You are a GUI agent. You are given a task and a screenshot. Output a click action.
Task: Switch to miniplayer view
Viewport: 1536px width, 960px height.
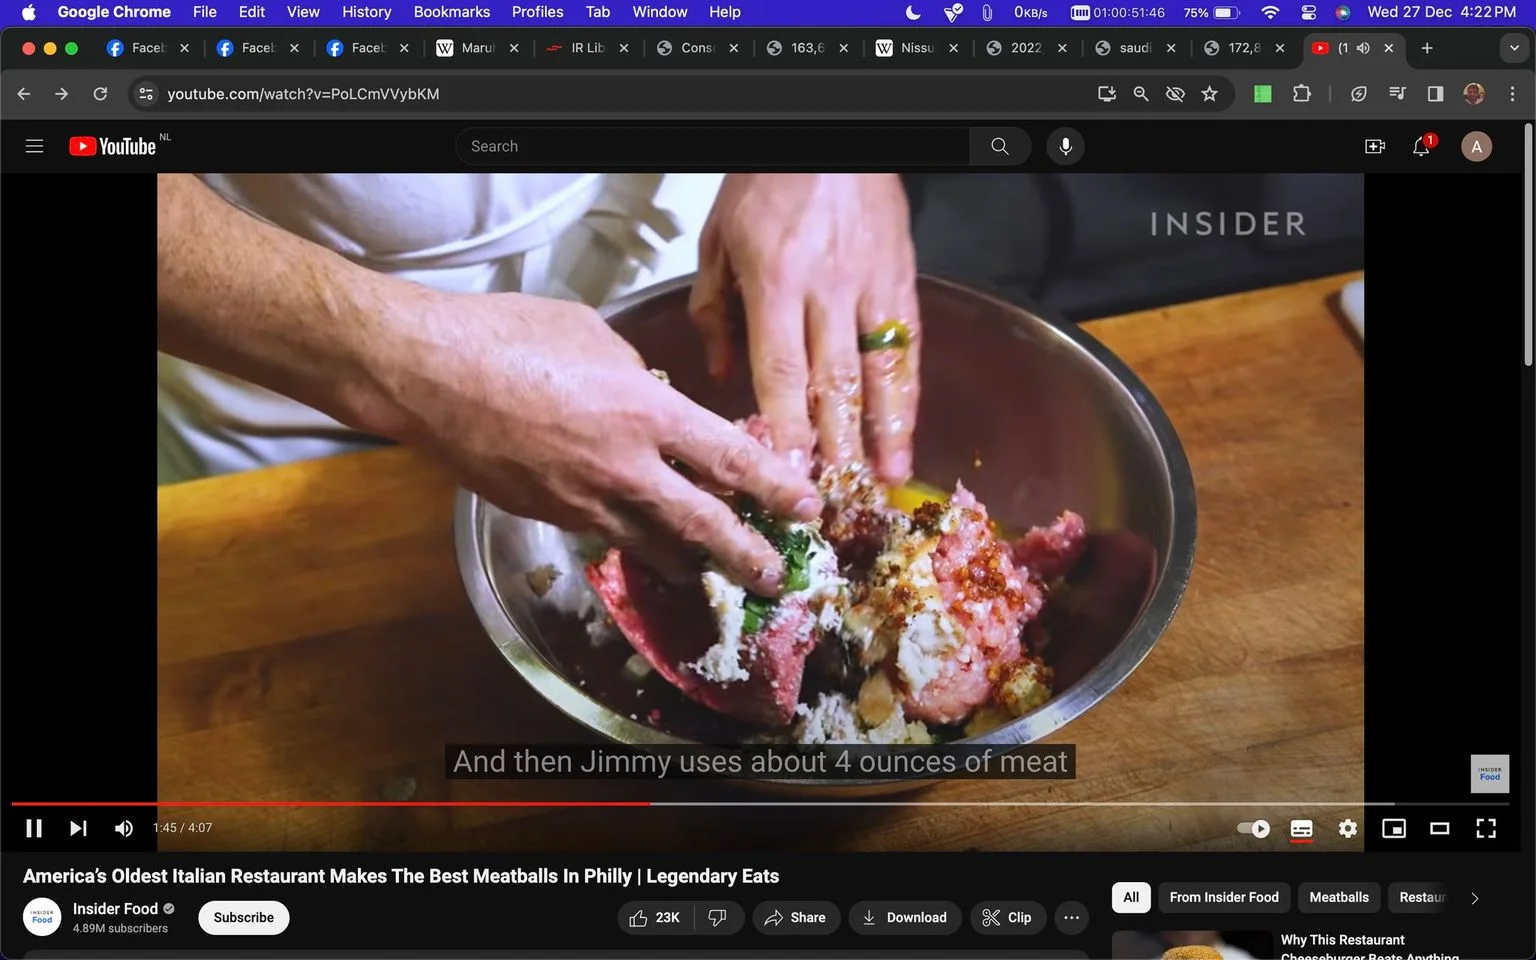pyautogui.click(x=1394, y=828)
